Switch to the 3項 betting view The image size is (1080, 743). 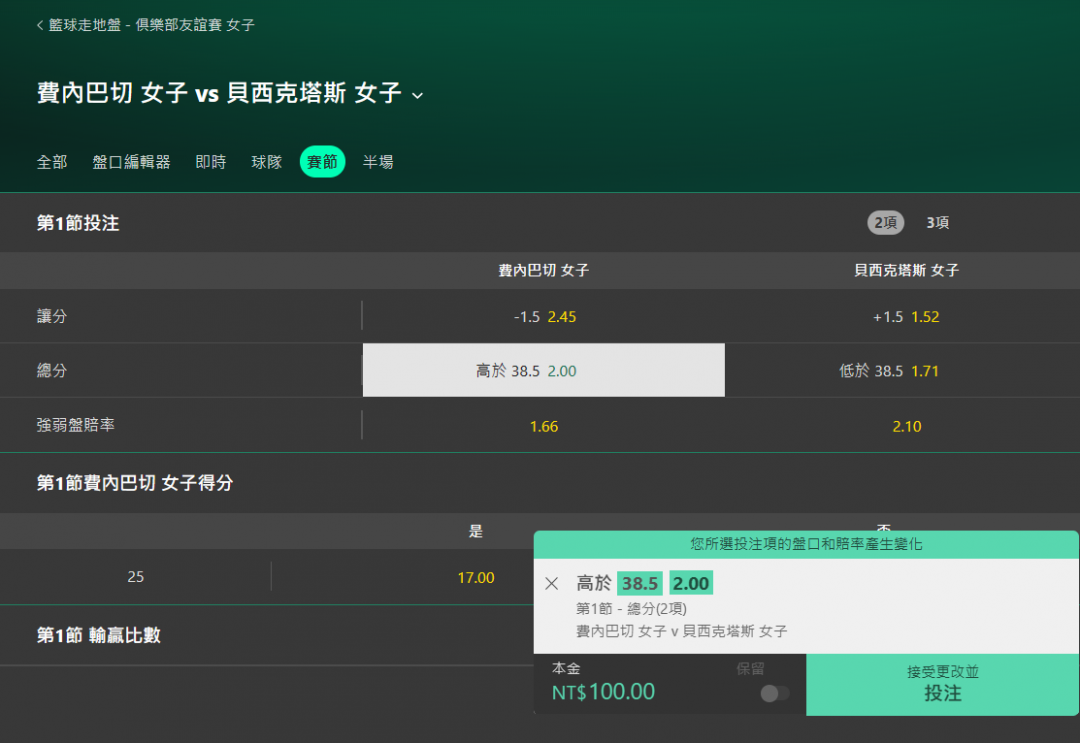pos(937,222)
